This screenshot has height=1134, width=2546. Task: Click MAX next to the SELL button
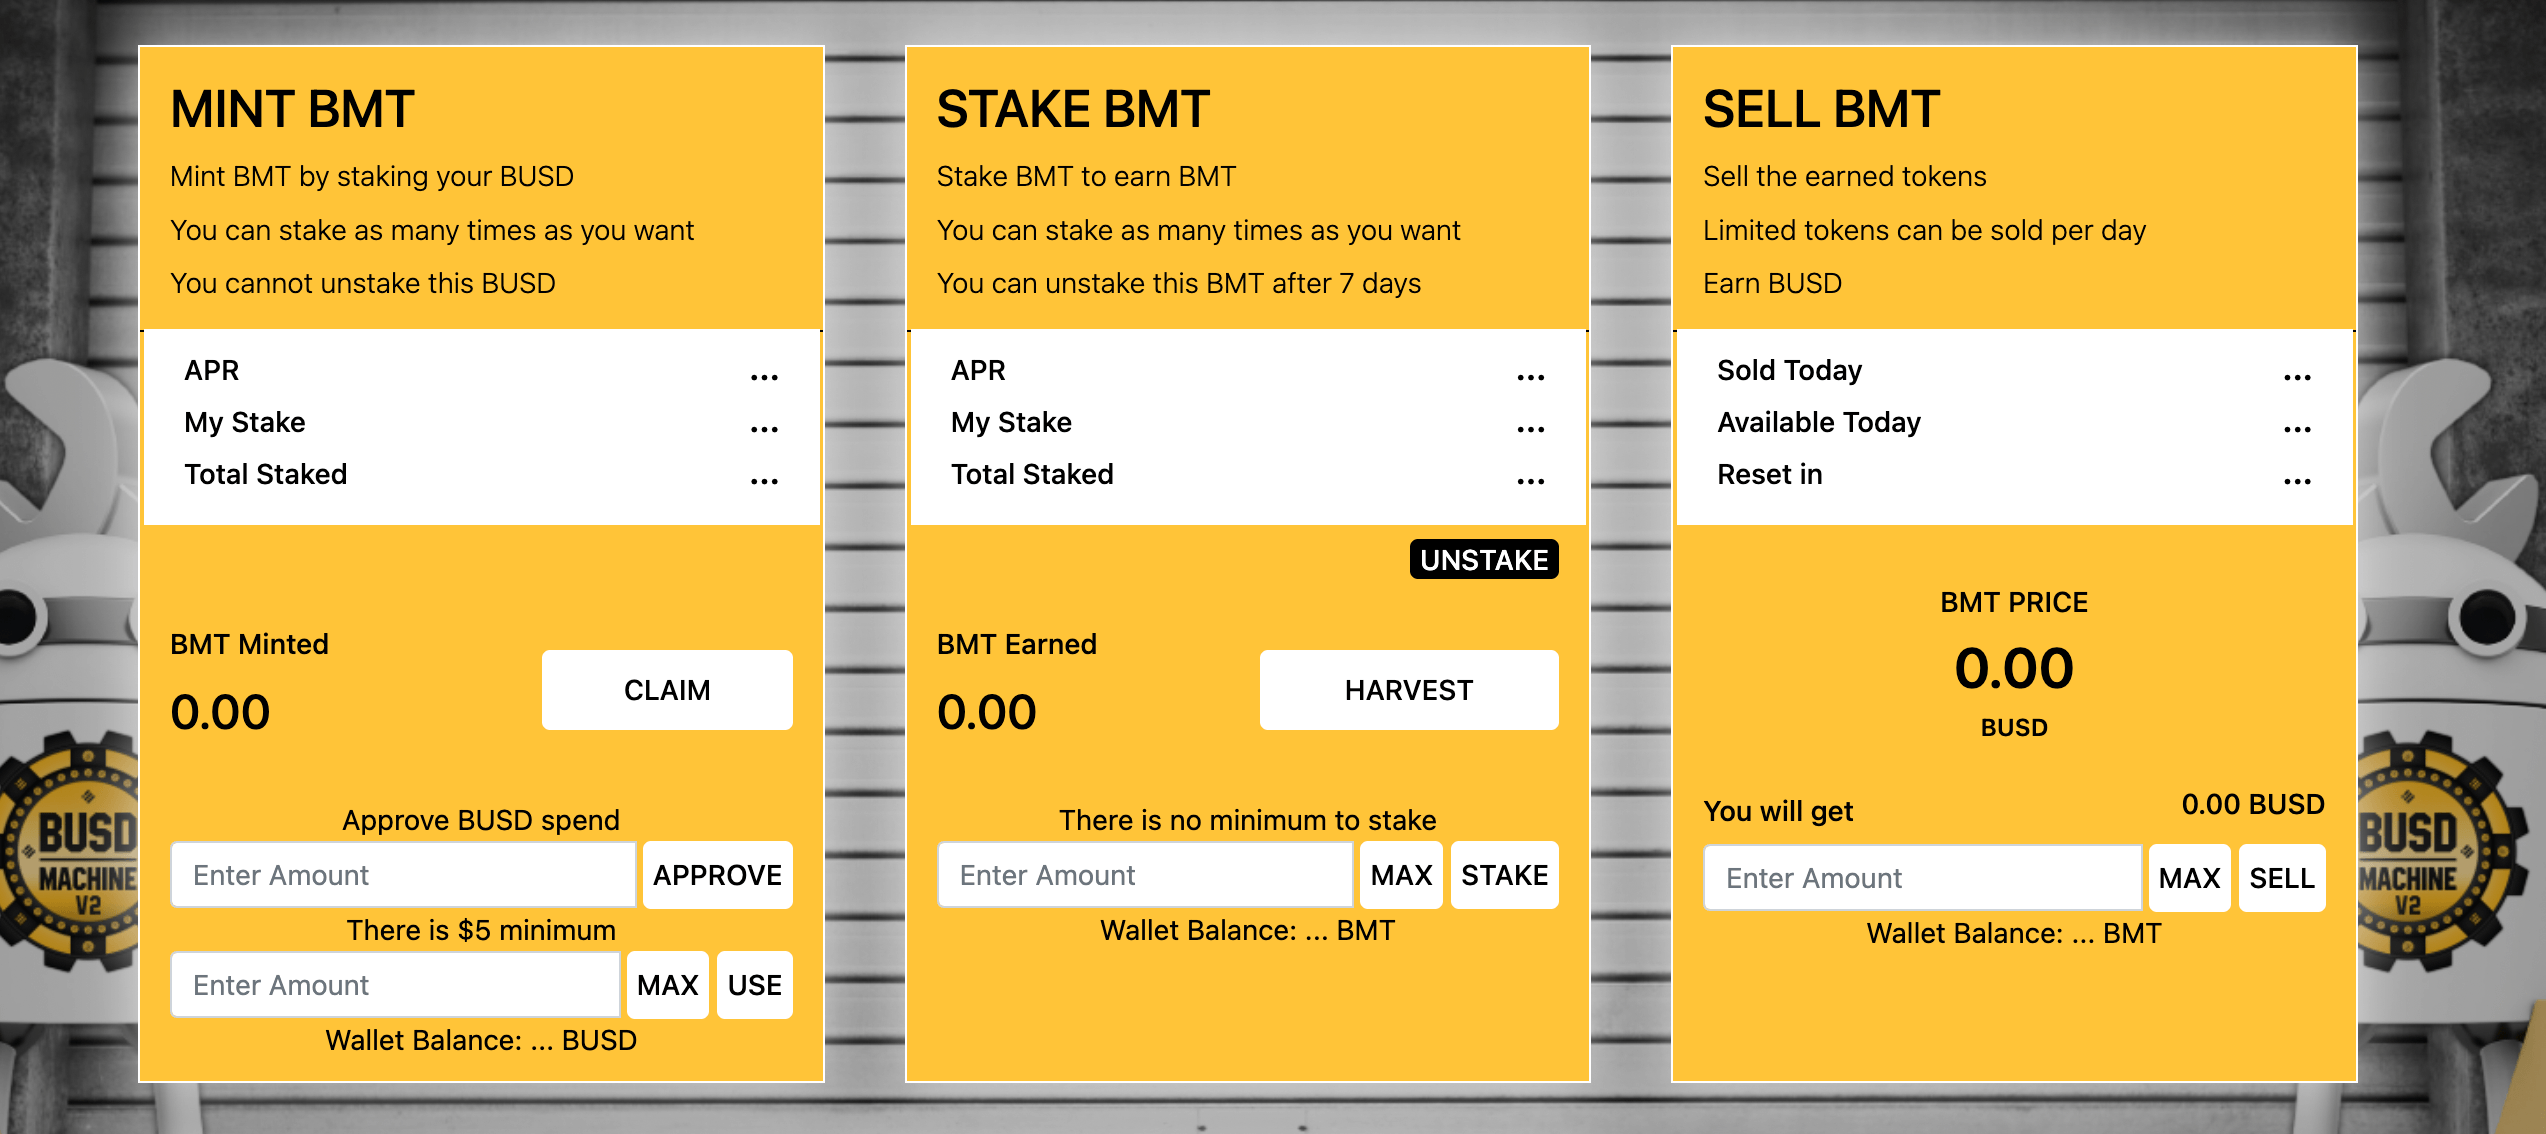[x=2189, y=878]
